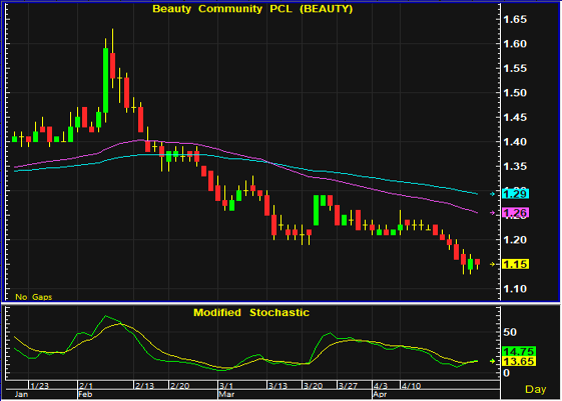Click the 0 level on stochastic axis

[x=506, y=373]
